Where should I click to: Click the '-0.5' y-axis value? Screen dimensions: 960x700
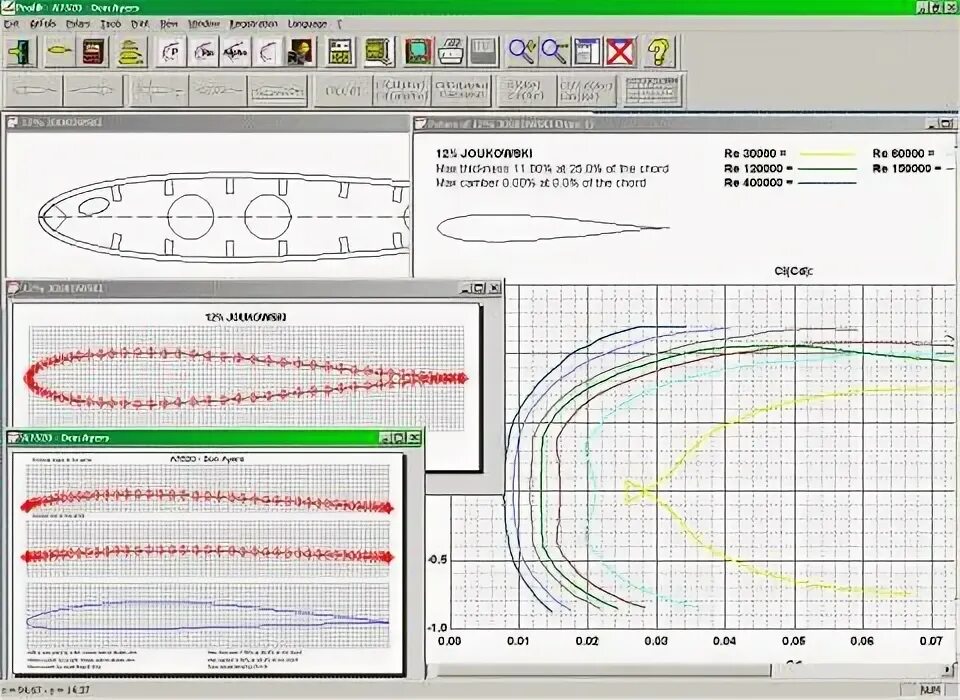click(x=436, y=560)
